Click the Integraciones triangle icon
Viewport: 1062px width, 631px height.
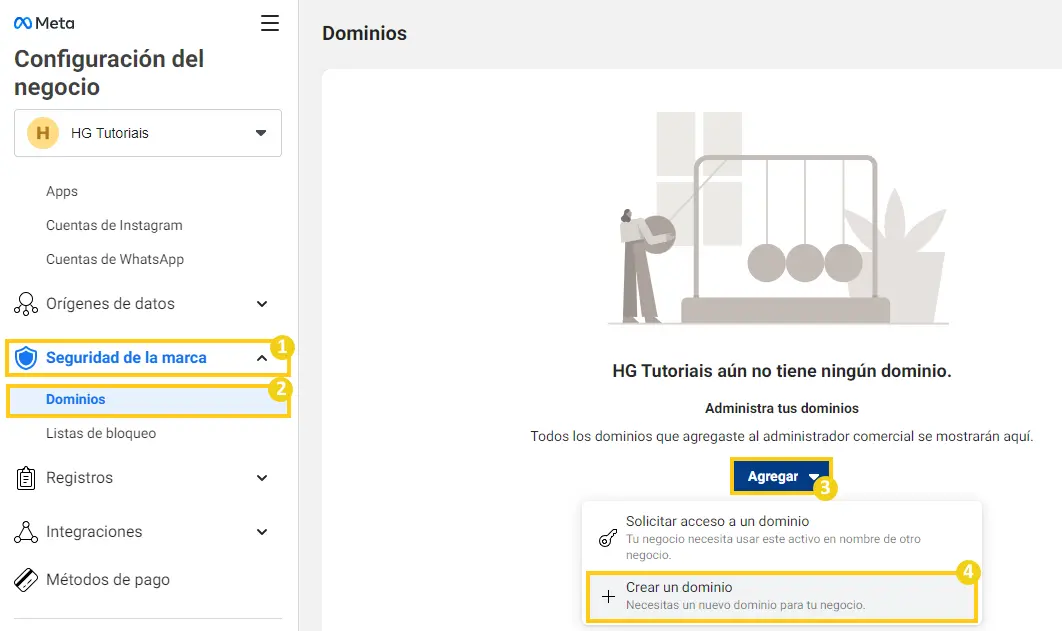pos(26,532)
